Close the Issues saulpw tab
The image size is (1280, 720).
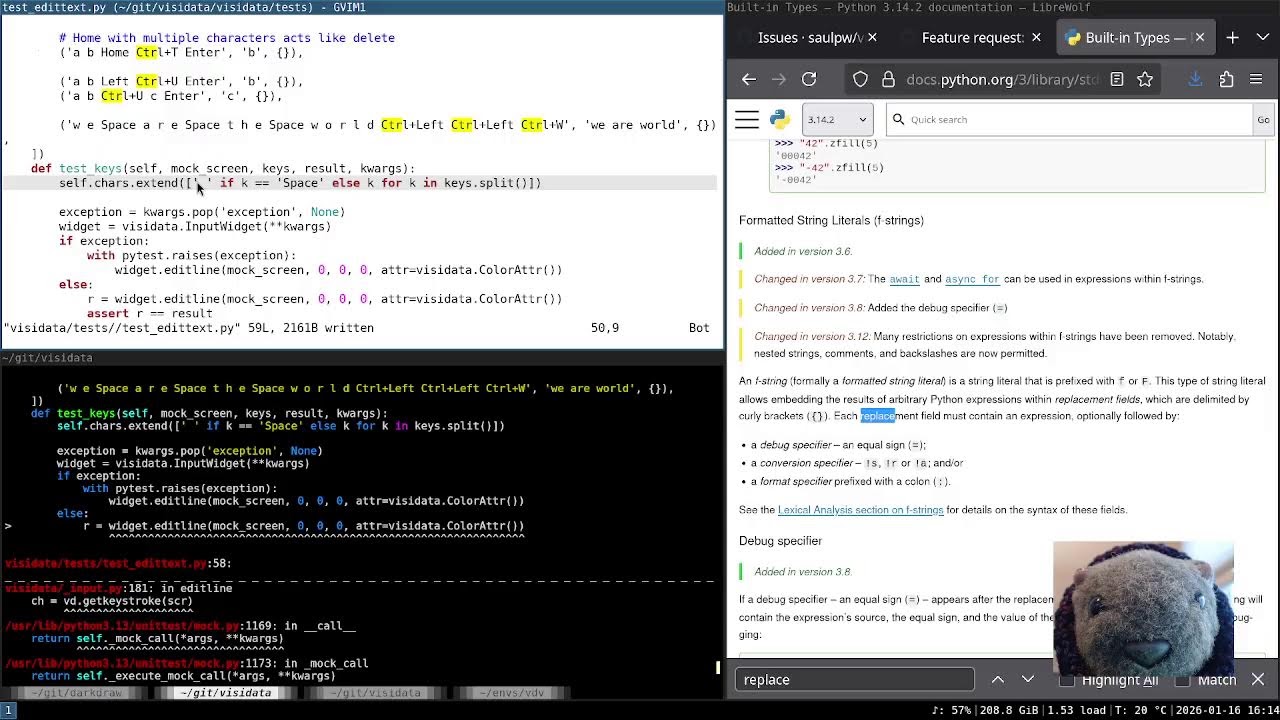tap(872, 38)
